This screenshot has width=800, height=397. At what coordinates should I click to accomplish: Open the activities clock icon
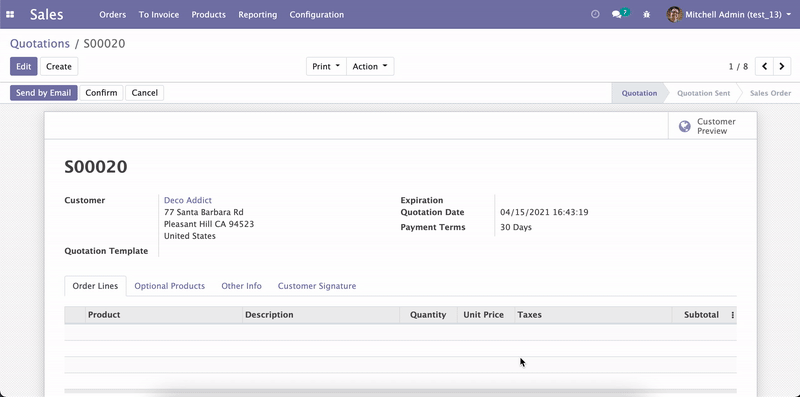pos(595,15)
